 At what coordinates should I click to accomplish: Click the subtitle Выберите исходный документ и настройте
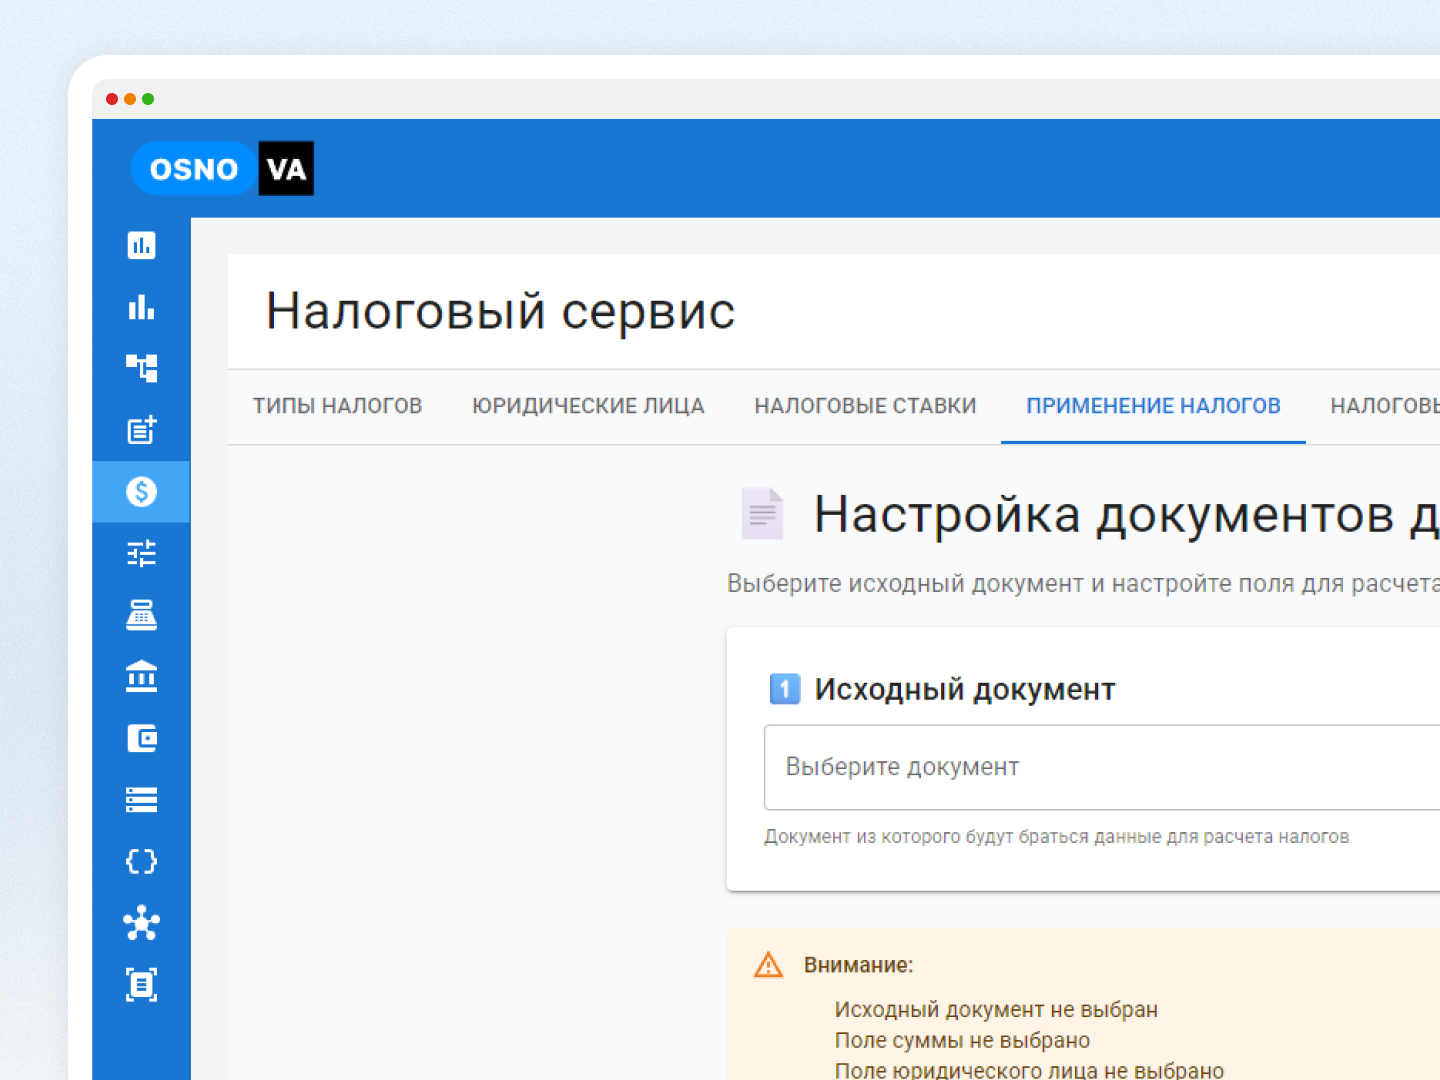coord(1083,584)
